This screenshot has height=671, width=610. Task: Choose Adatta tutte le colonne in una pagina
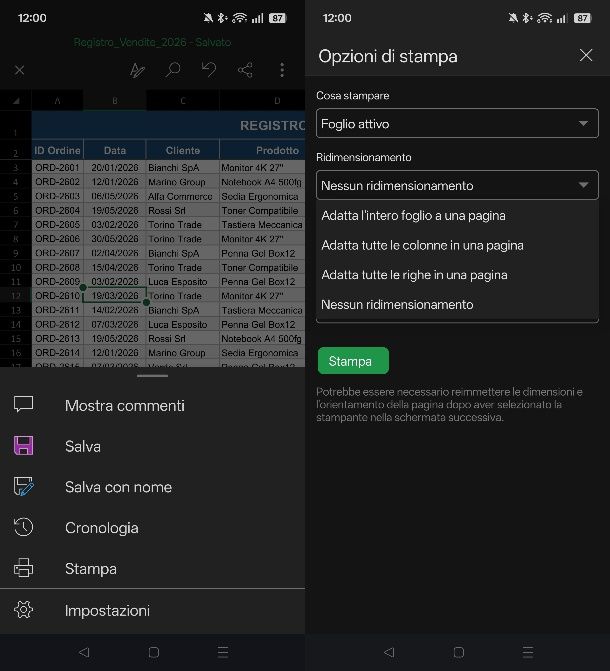457,245
